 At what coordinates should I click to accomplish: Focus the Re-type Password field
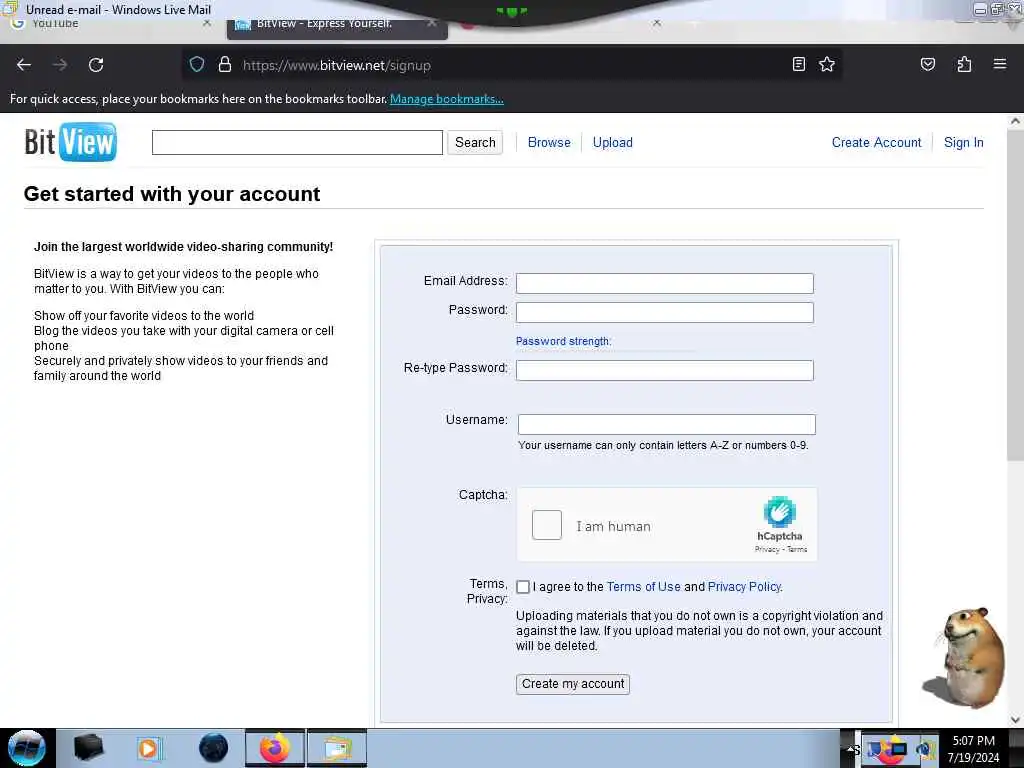pos(665,370)
